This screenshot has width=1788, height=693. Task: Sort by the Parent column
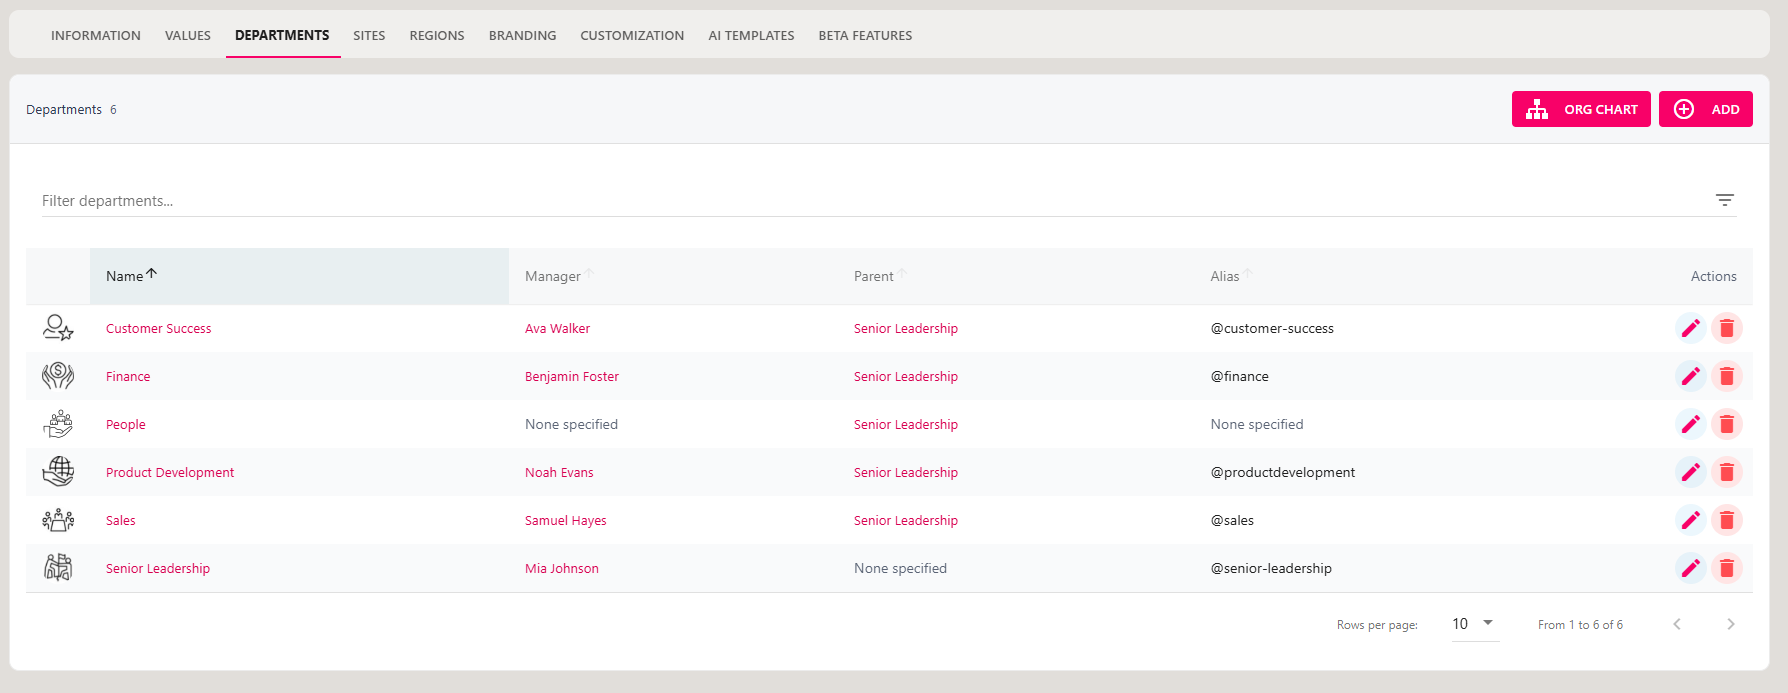pyautogui.click(x=880, y=276)
